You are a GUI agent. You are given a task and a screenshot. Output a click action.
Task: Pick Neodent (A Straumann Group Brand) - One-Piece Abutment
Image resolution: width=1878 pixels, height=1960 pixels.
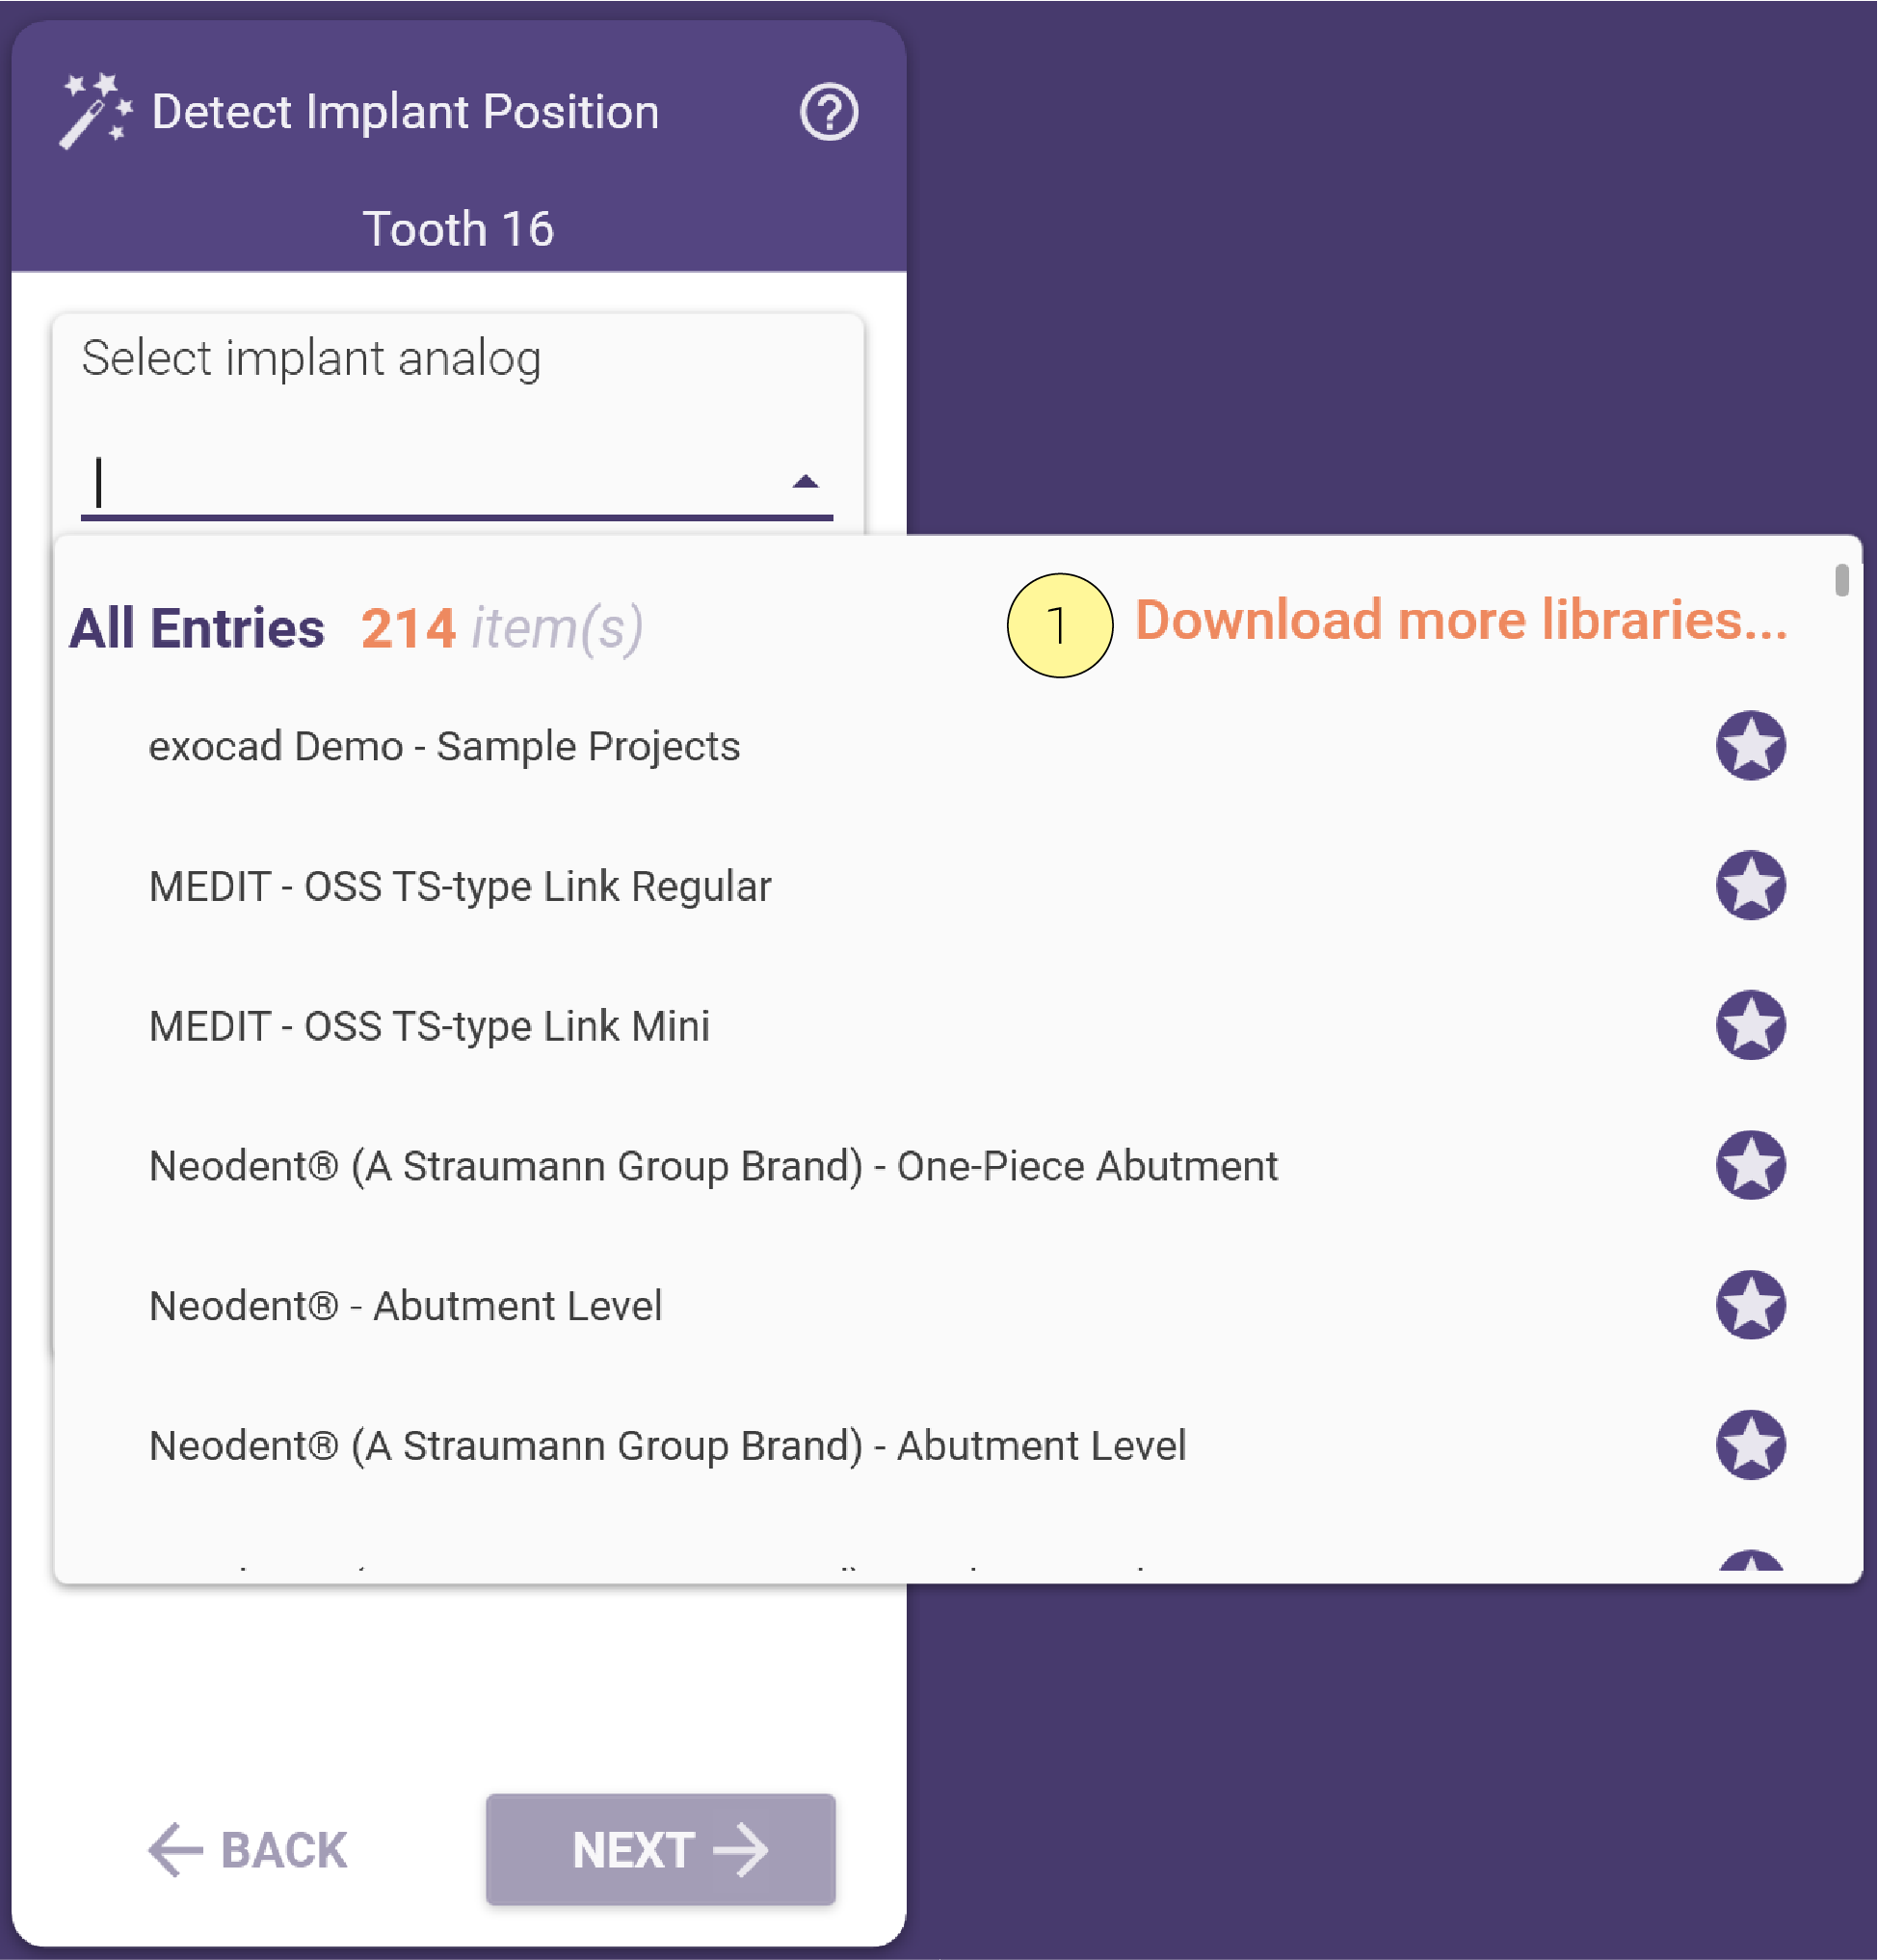coord(713,1166)
